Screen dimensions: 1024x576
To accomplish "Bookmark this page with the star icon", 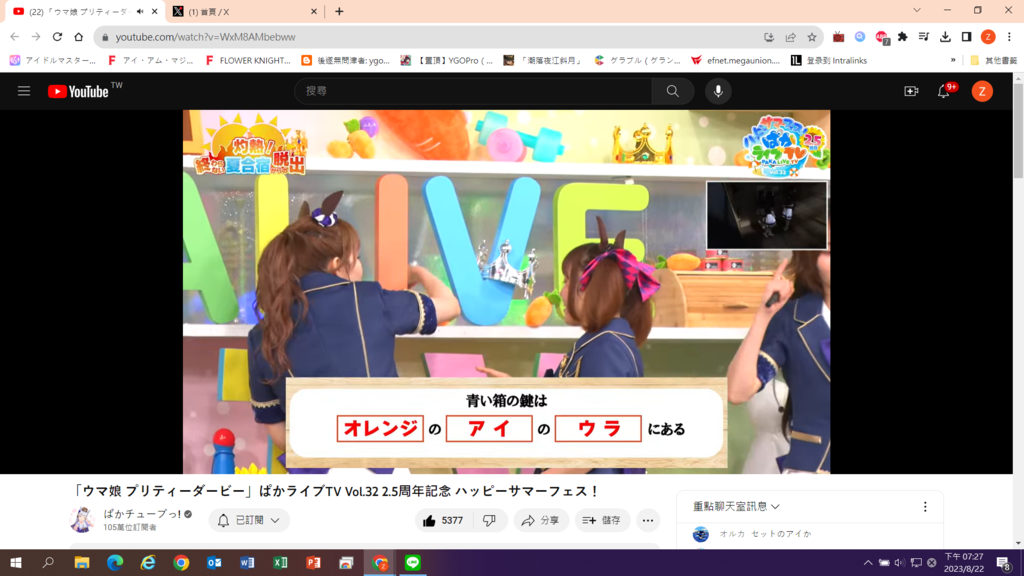I will coord(812,37).
